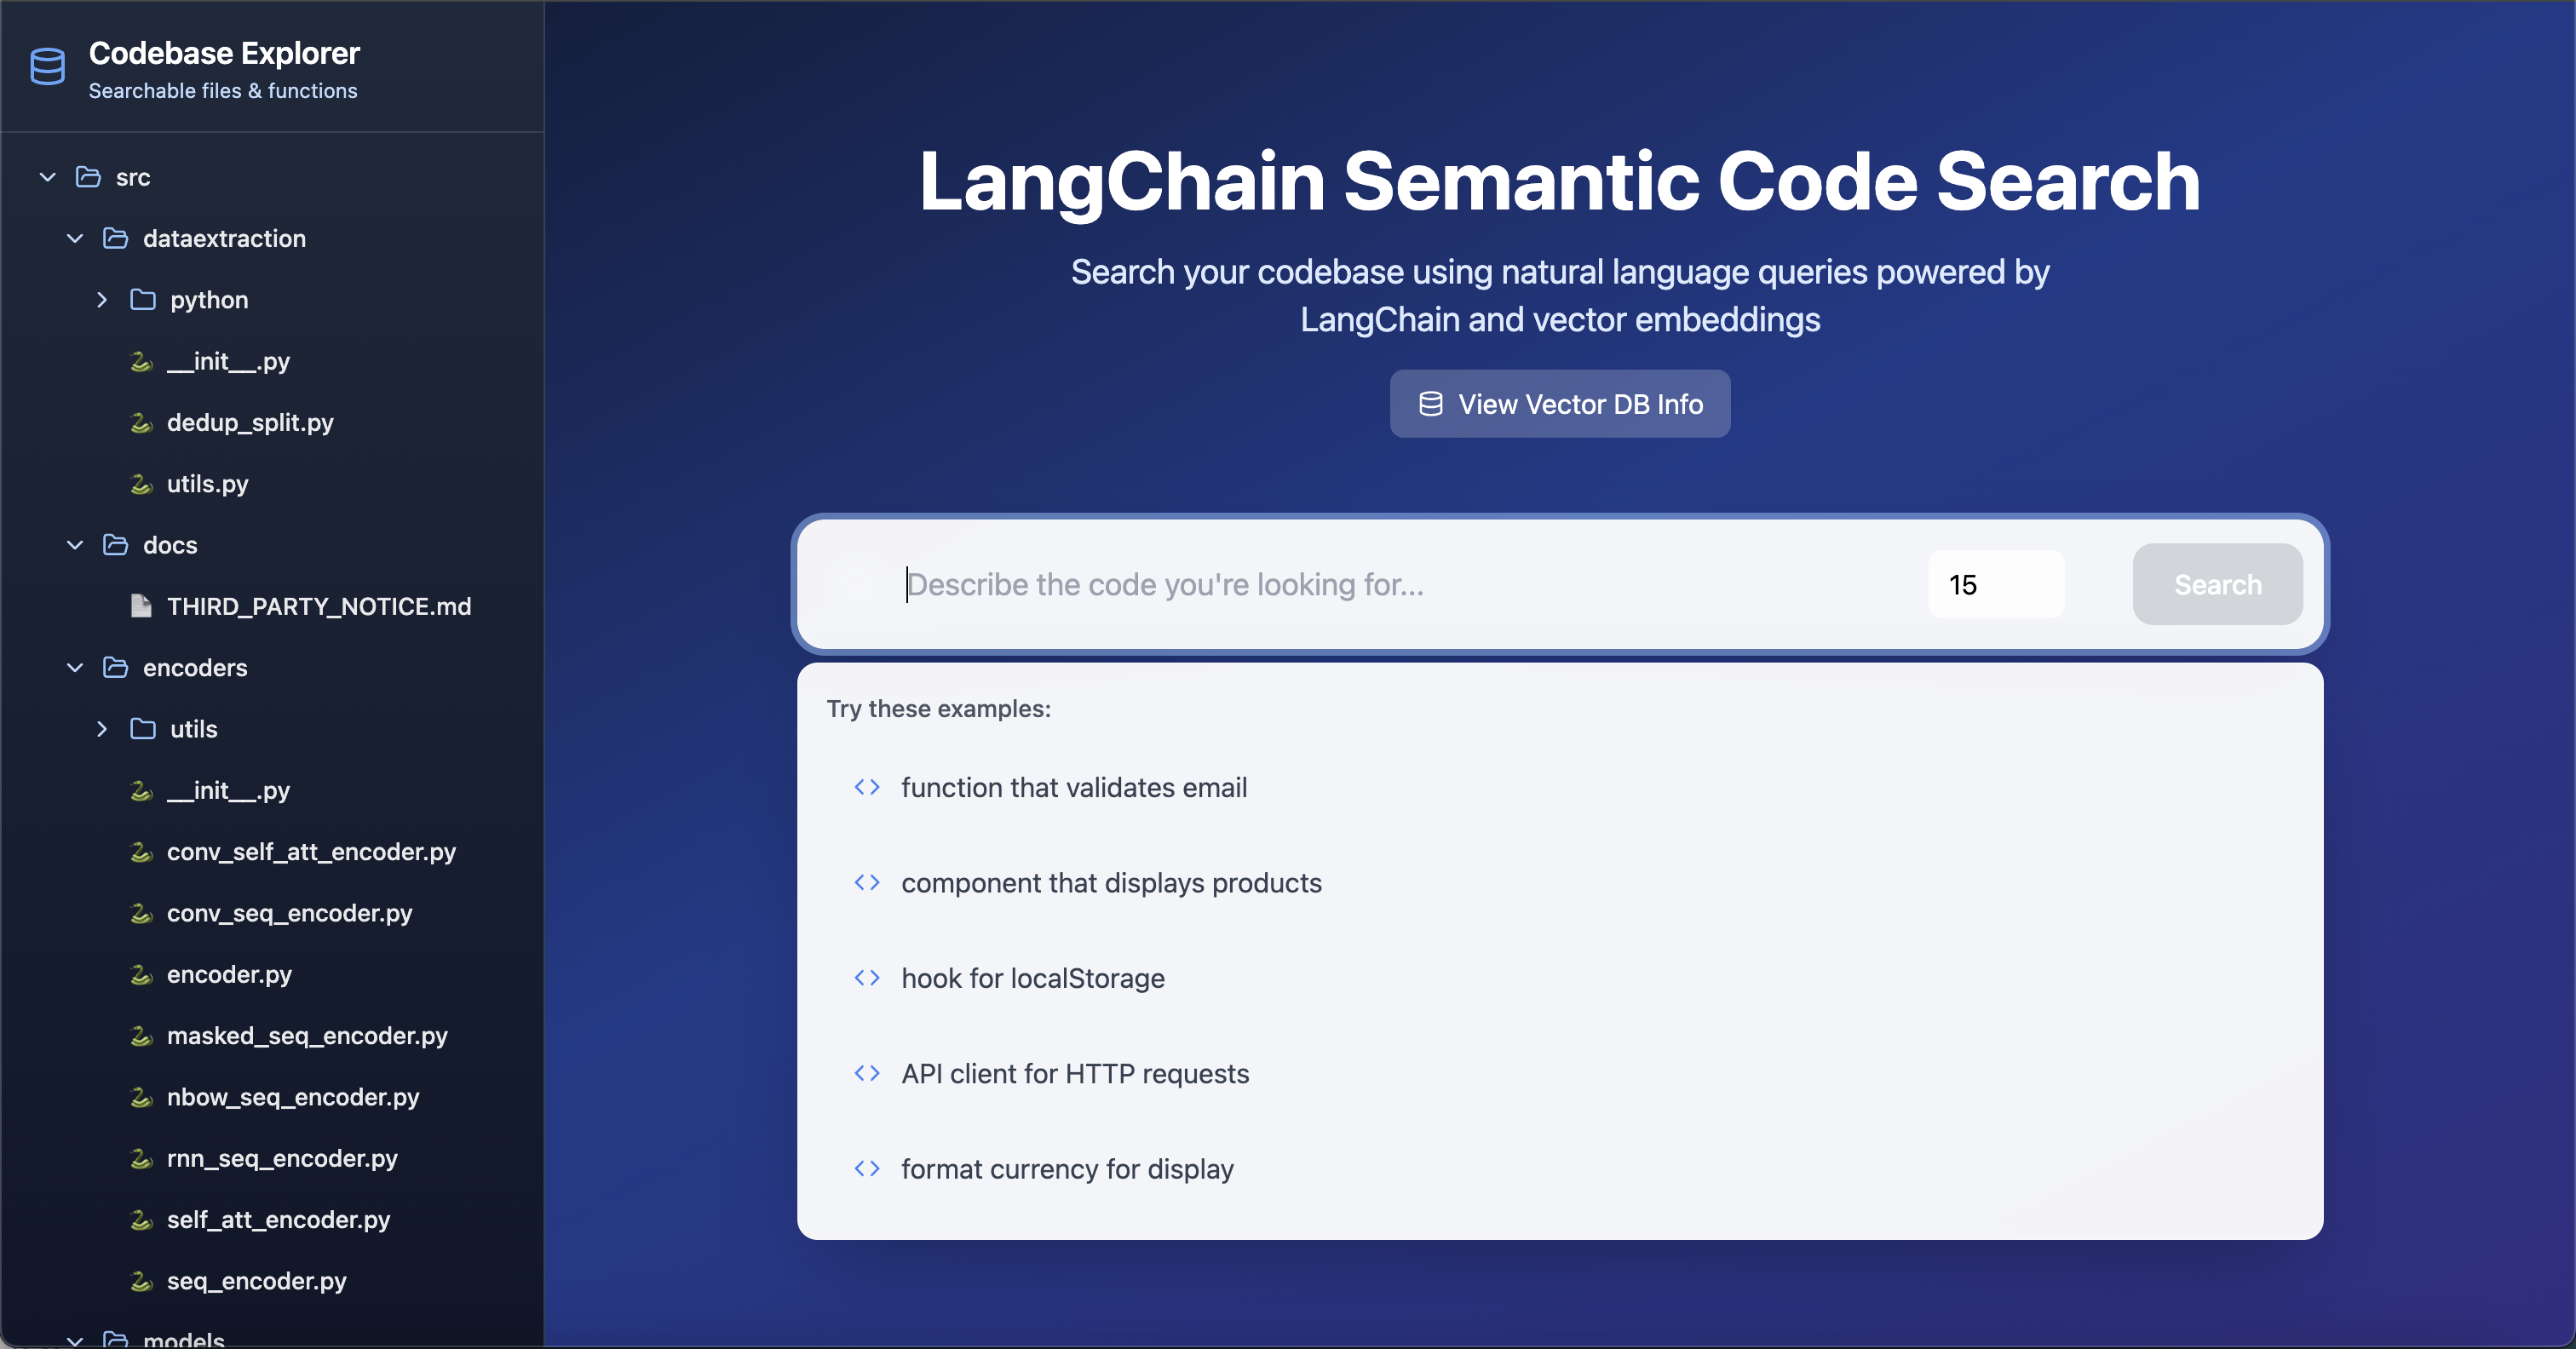Expand the utils folder under encoders
The width and height of the screenshot is (2576, 1349).
102,729
